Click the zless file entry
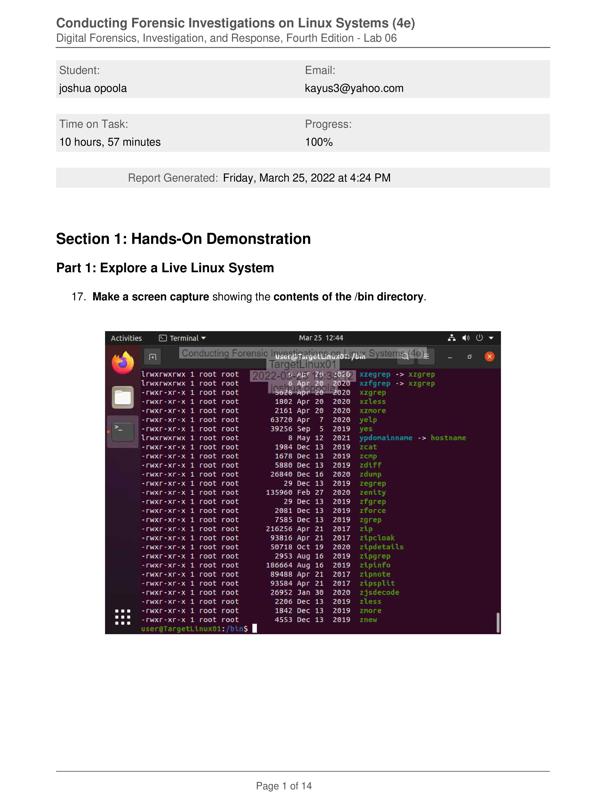The image size is (606, 800). (370, 602)
